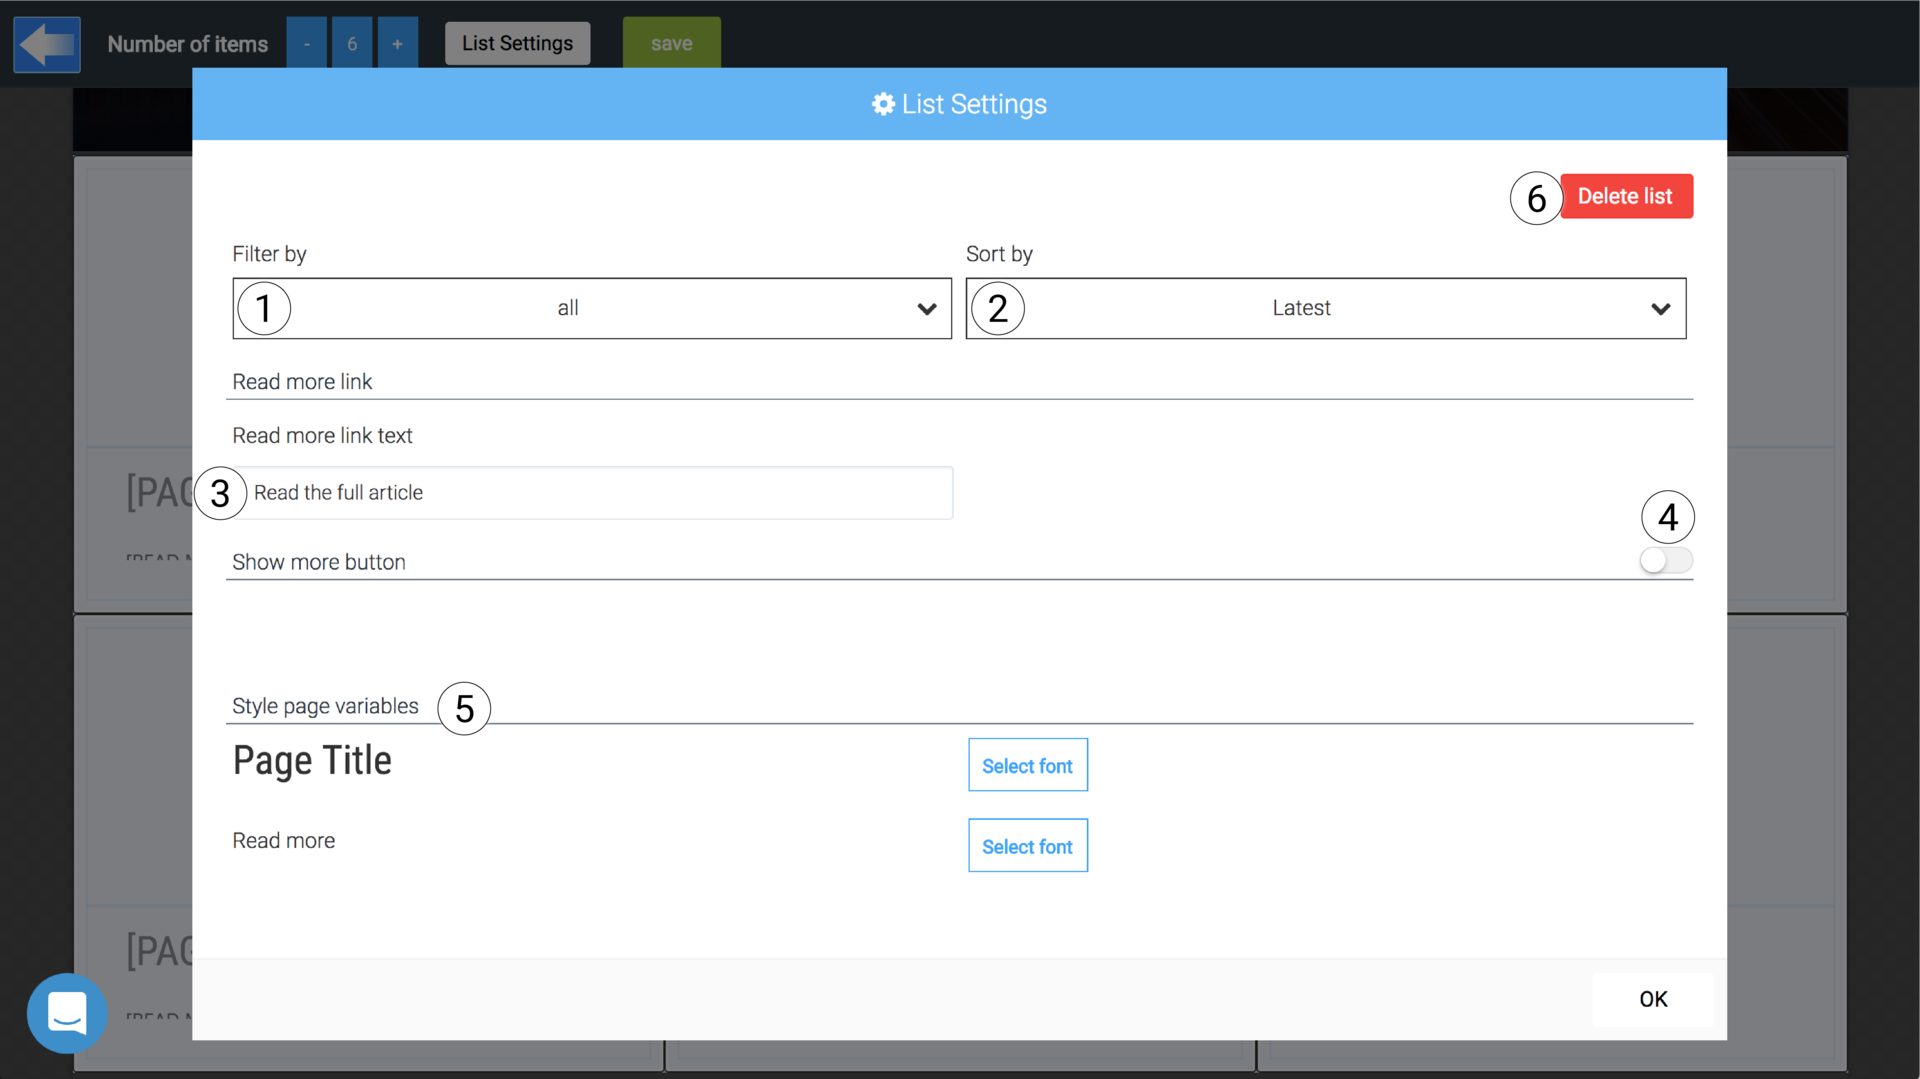Image resolution: width=1920 pixels, height=1079 pixels.
Task: Click the plus button to increase item count
Action: 397,43
